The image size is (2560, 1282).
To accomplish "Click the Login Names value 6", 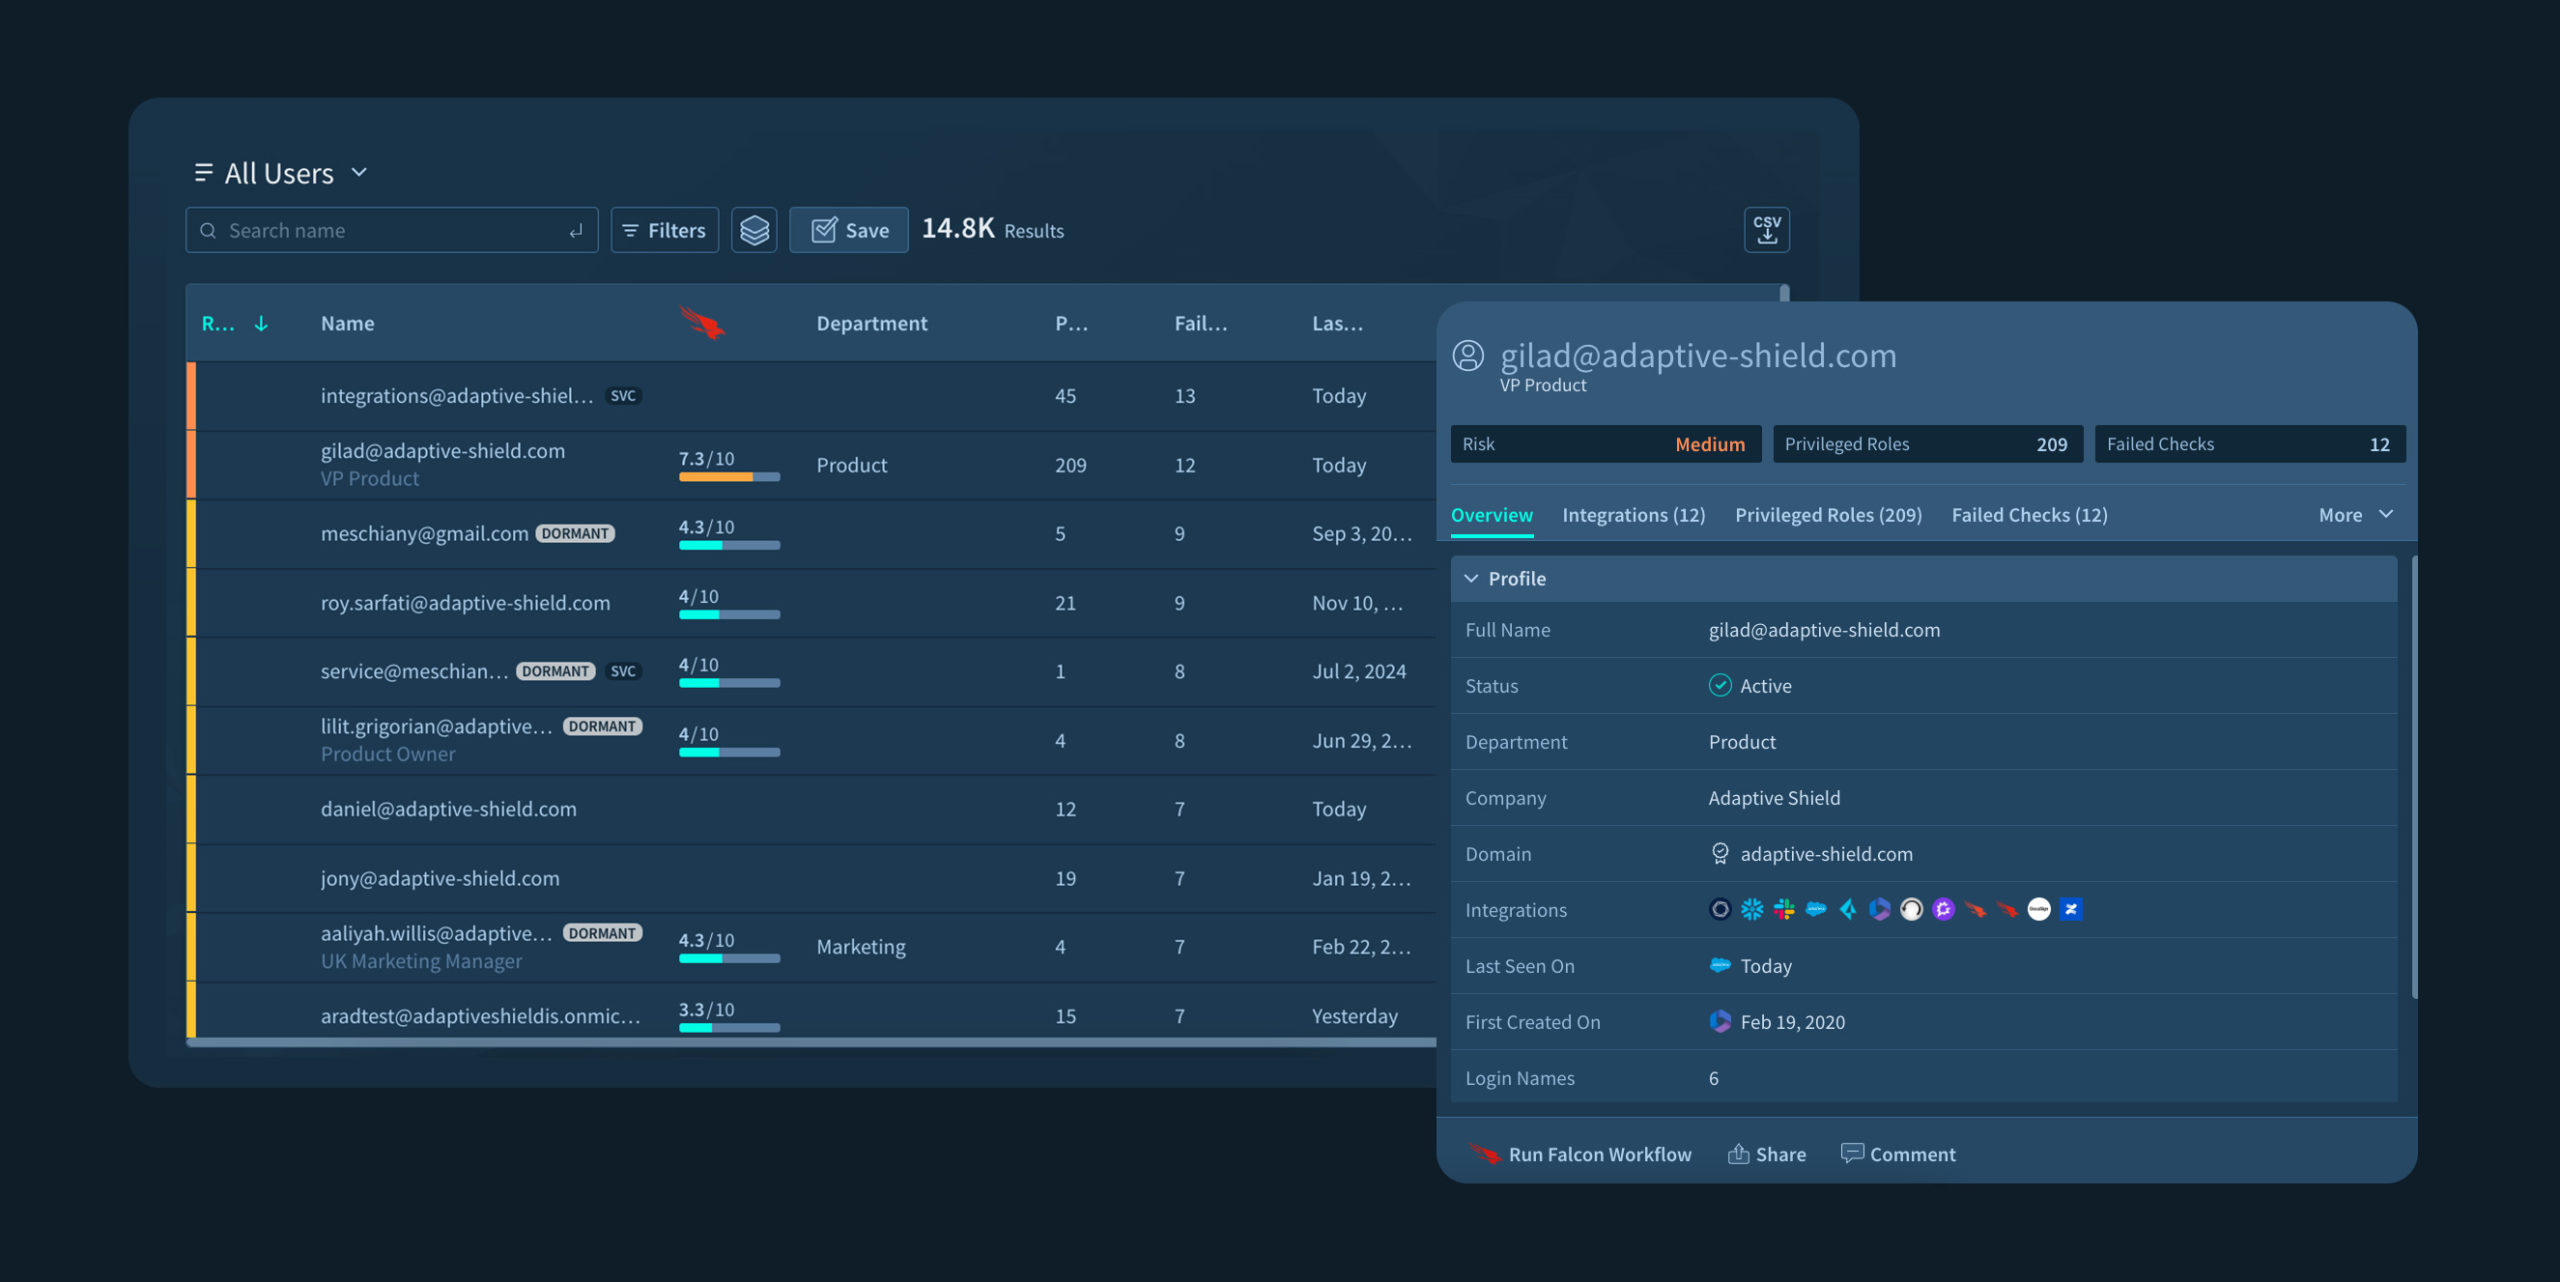I will [x=1713, y=1078].
